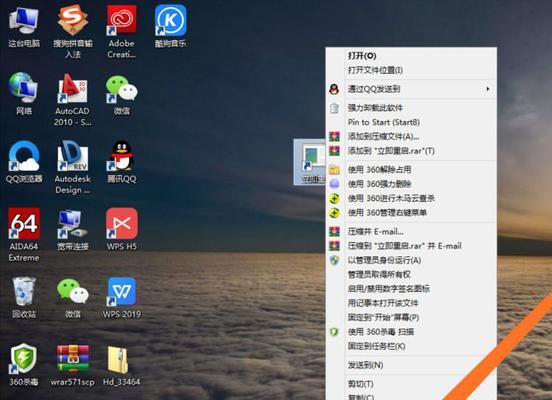
Task: Click the 酷狗音乐 desktop shortcut
Action: point(170,27)
